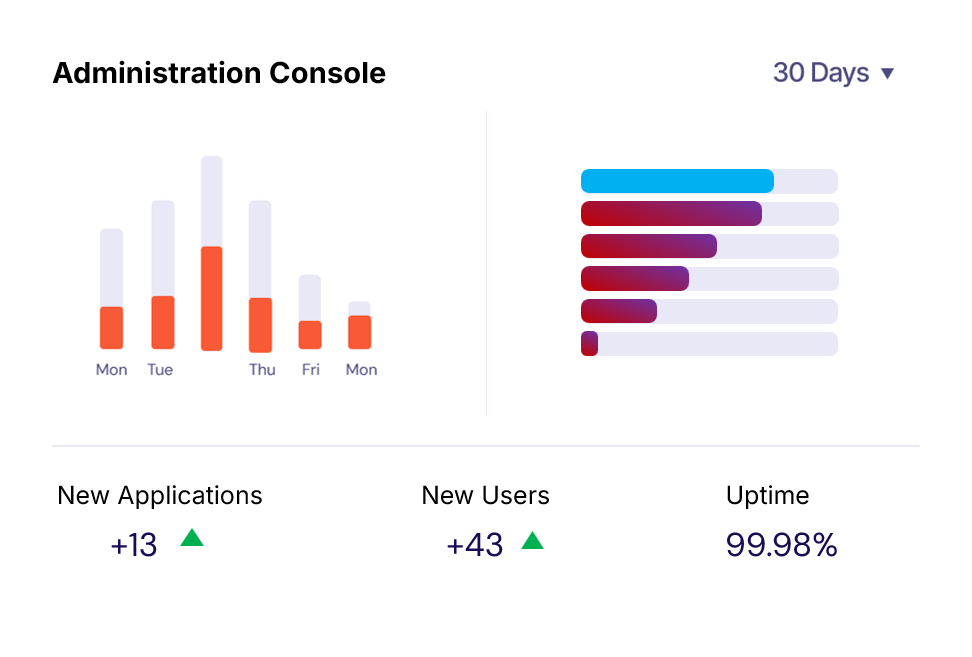Click the "New Users" label

485,496
